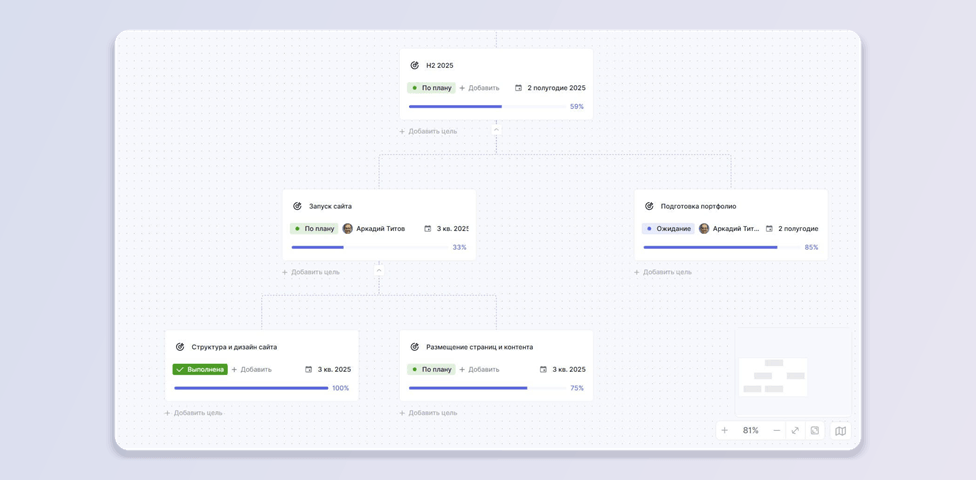Open the По плану status on H2 2025

tap(431, 88)
